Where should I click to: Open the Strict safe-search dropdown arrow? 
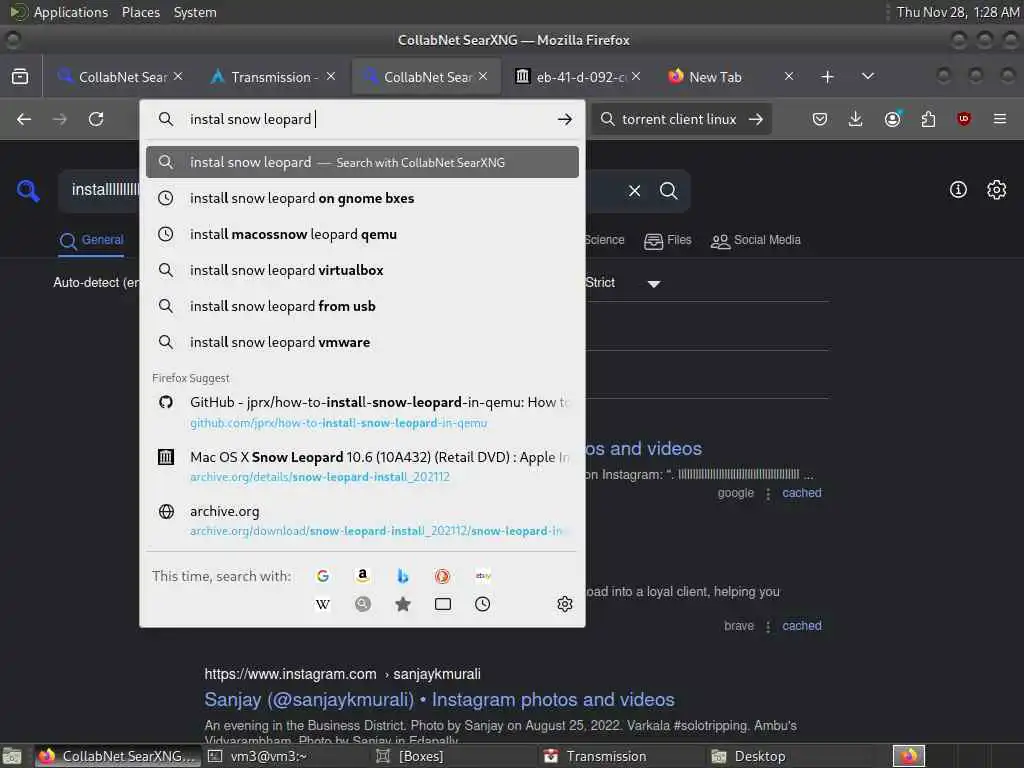(654, 283)
